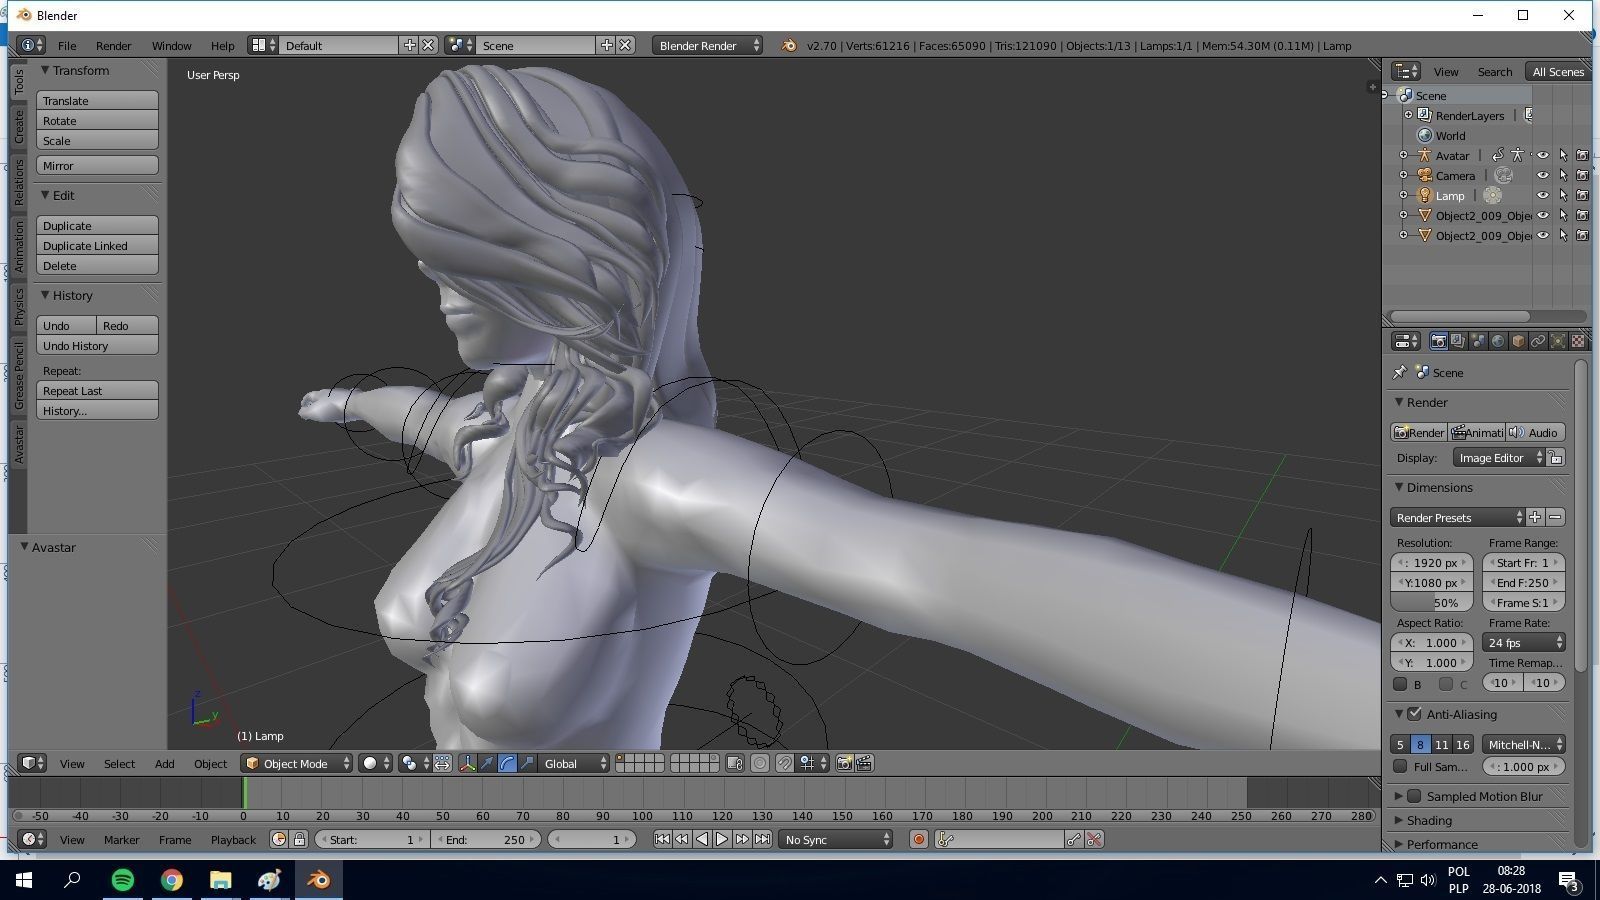Enable the Sampled Motion Blur checkbox

click(x=1414, y=796)
